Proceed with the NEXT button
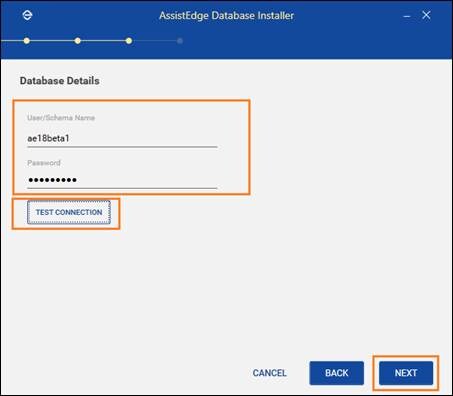453x396 pixels. (x=406, y=373)
